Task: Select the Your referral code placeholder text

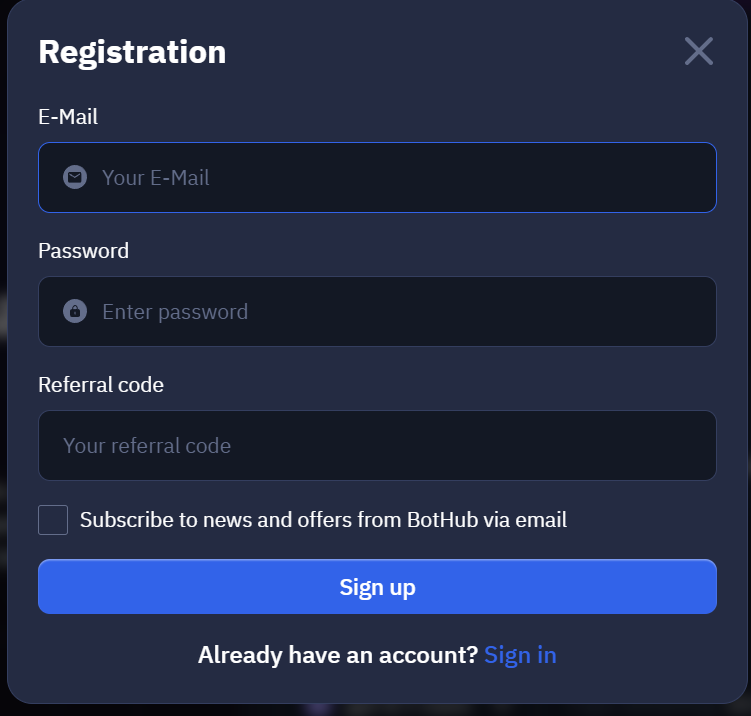Action: [x=147, y=446]
